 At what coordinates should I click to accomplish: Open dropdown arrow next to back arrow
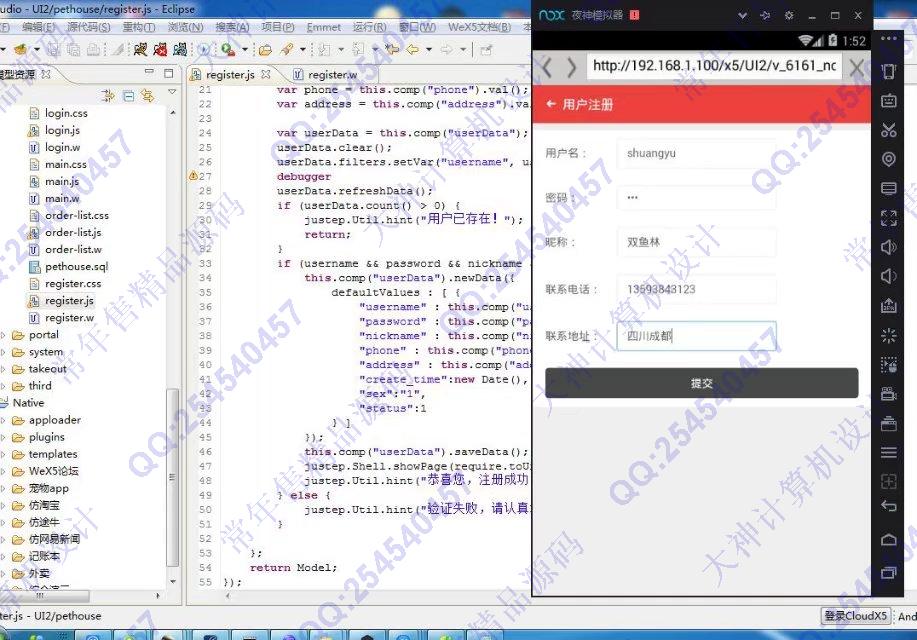click(x=429, y=50)
